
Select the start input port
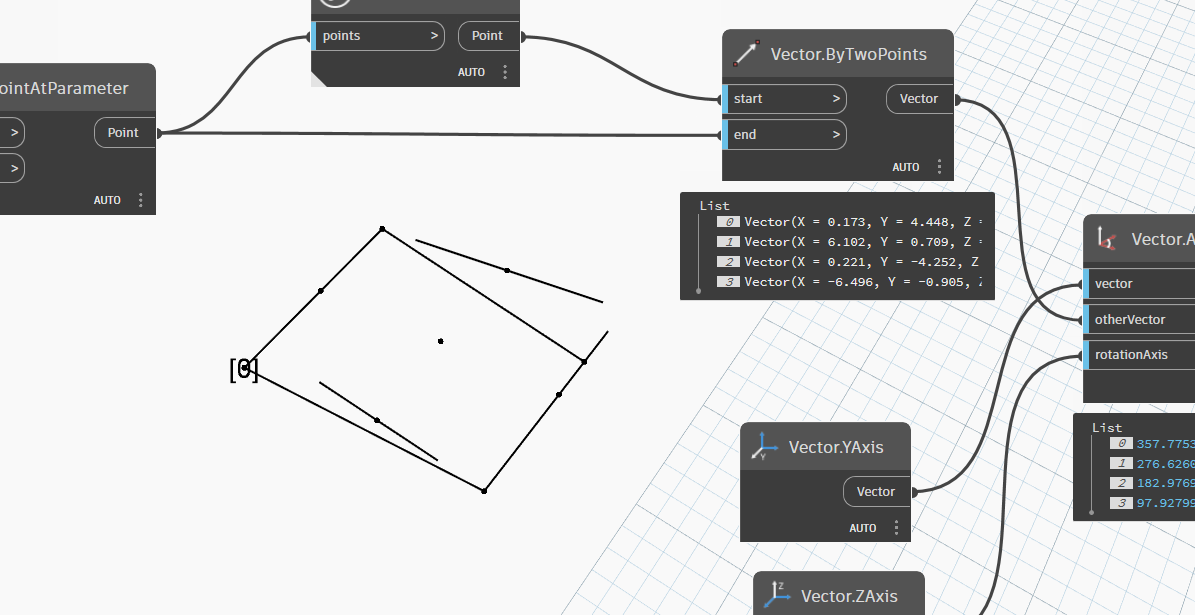pos(784,98)
